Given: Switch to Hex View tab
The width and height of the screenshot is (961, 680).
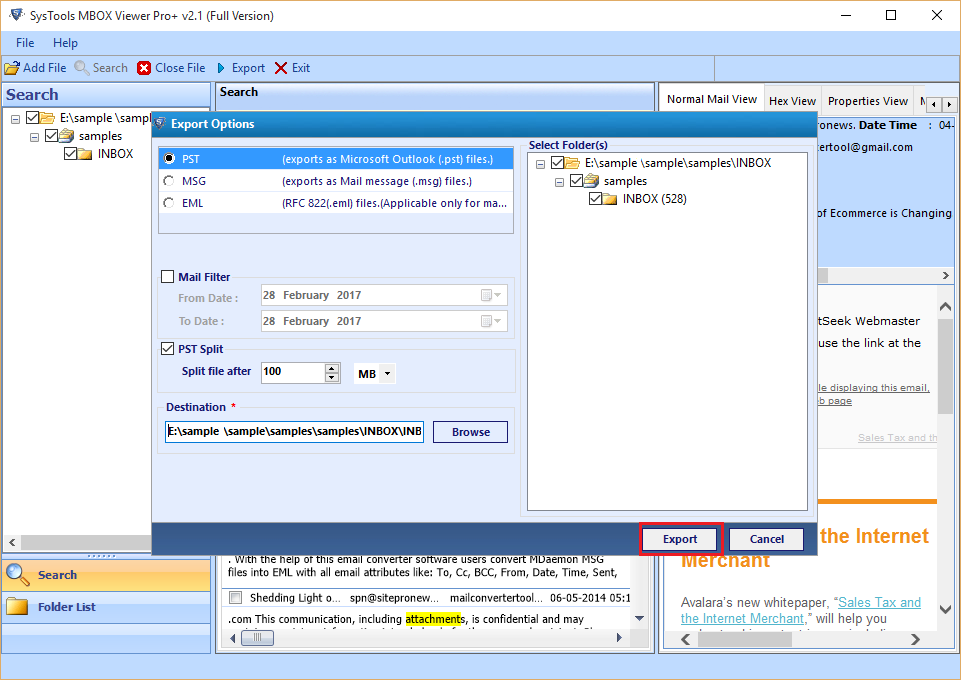Looking at the screenshot, I should pyautogui.click(x=792, y=101).
